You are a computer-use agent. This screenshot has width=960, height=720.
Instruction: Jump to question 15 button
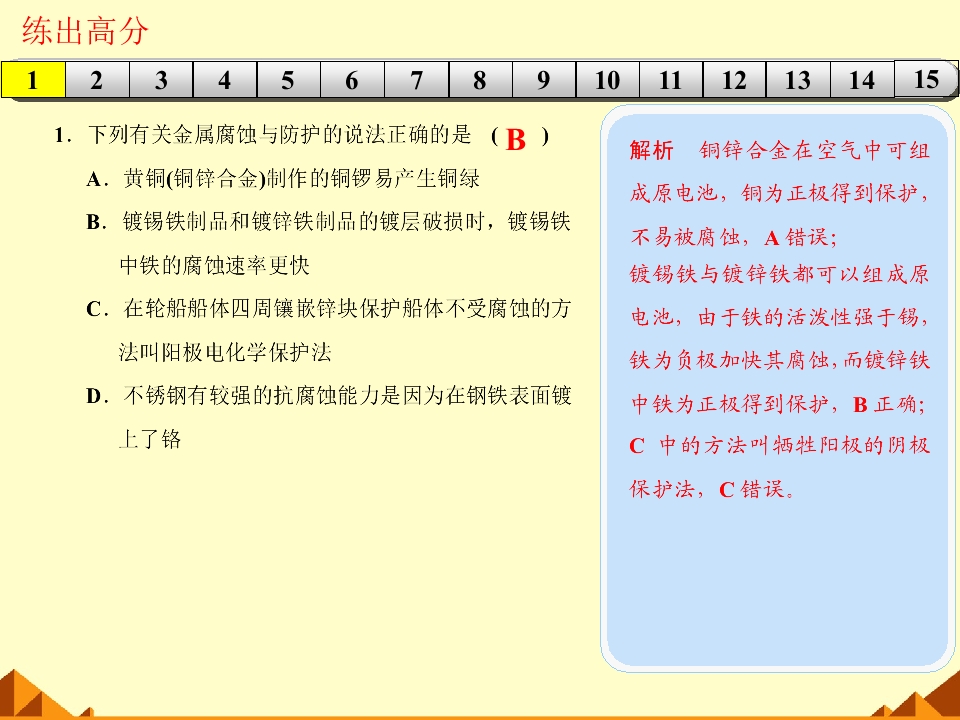pos(926,79)
